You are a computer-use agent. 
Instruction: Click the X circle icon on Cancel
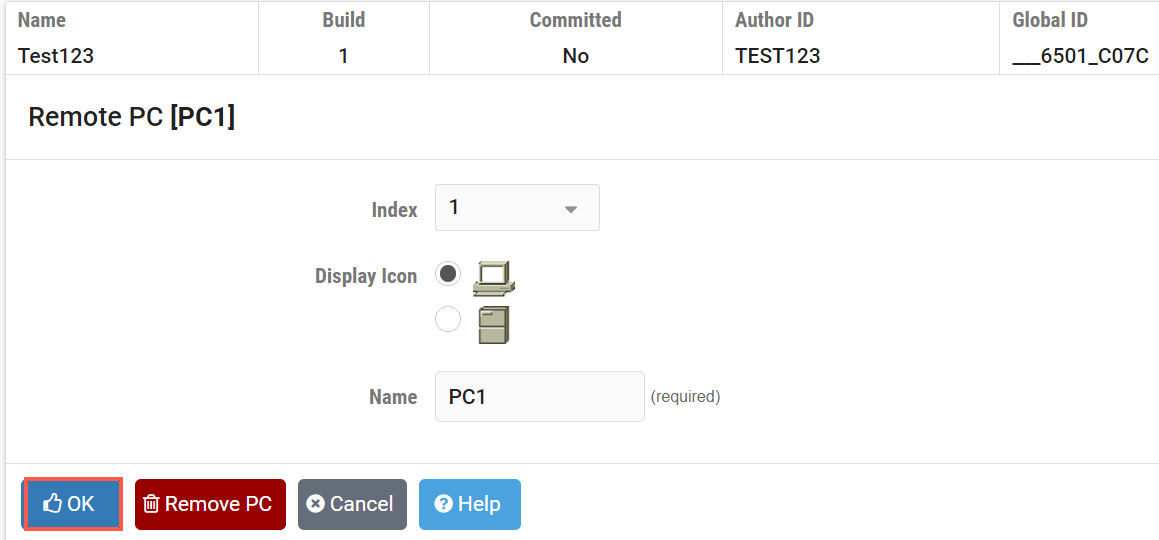coord(316,504)
